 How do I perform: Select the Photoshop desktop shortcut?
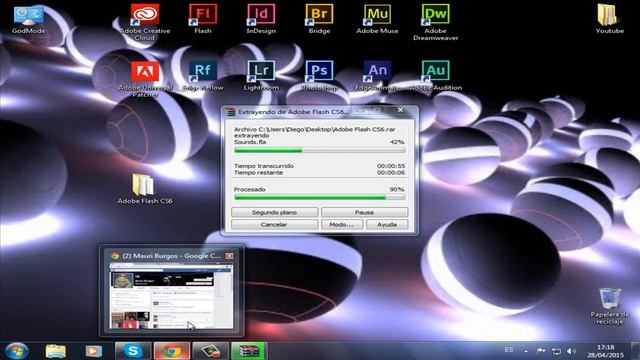[x=319, y=76]
